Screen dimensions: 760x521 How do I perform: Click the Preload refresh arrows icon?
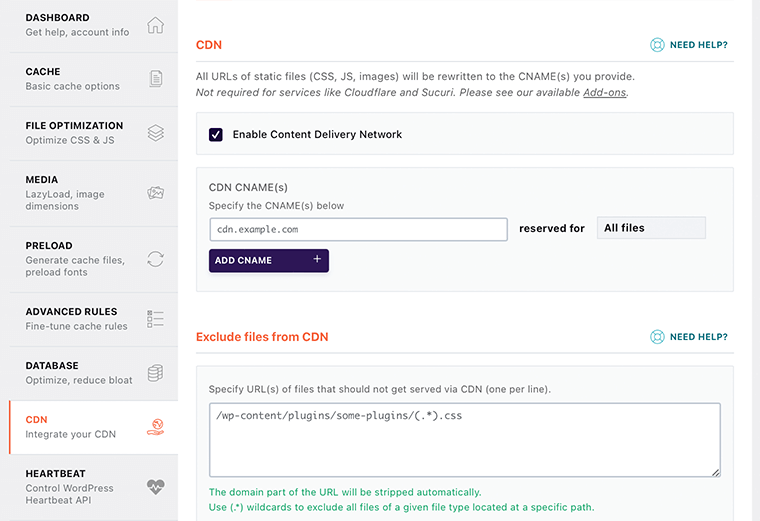tap(155, 259)
